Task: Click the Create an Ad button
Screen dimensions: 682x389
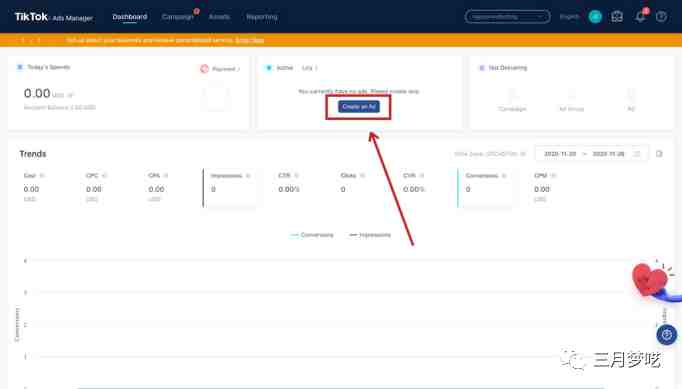Action: coord(359,107)
